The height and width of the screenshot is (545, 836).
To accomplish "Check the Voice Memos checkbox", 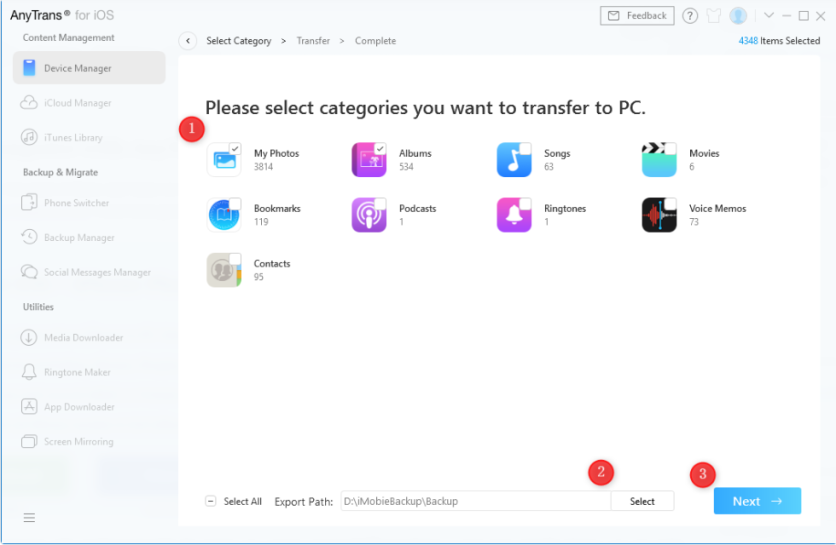I will coord(670,204).
